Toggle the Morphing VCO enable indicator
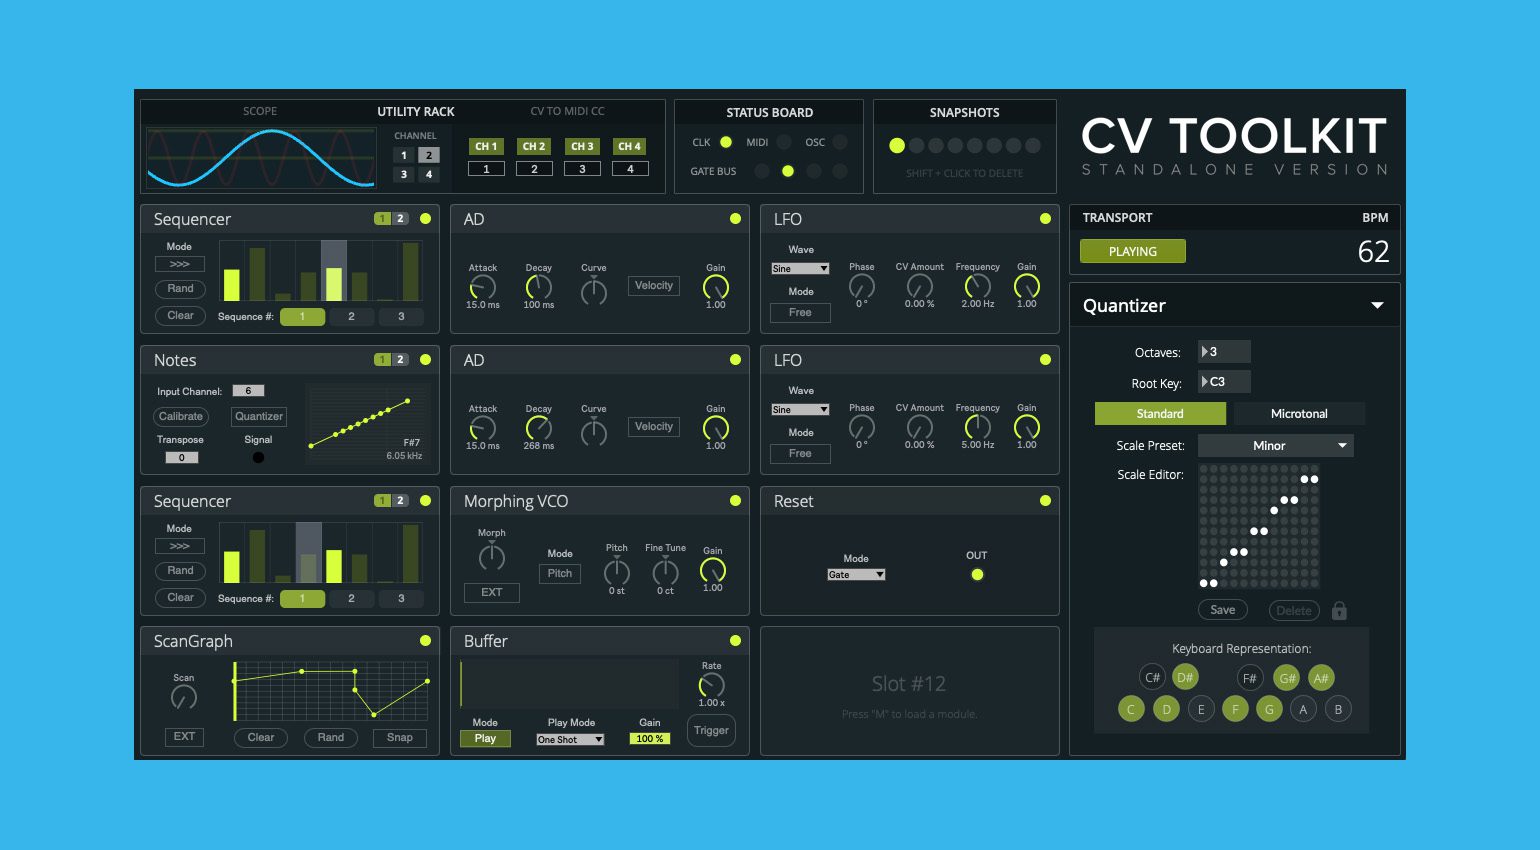1540x850 pixels. [735, 500]
